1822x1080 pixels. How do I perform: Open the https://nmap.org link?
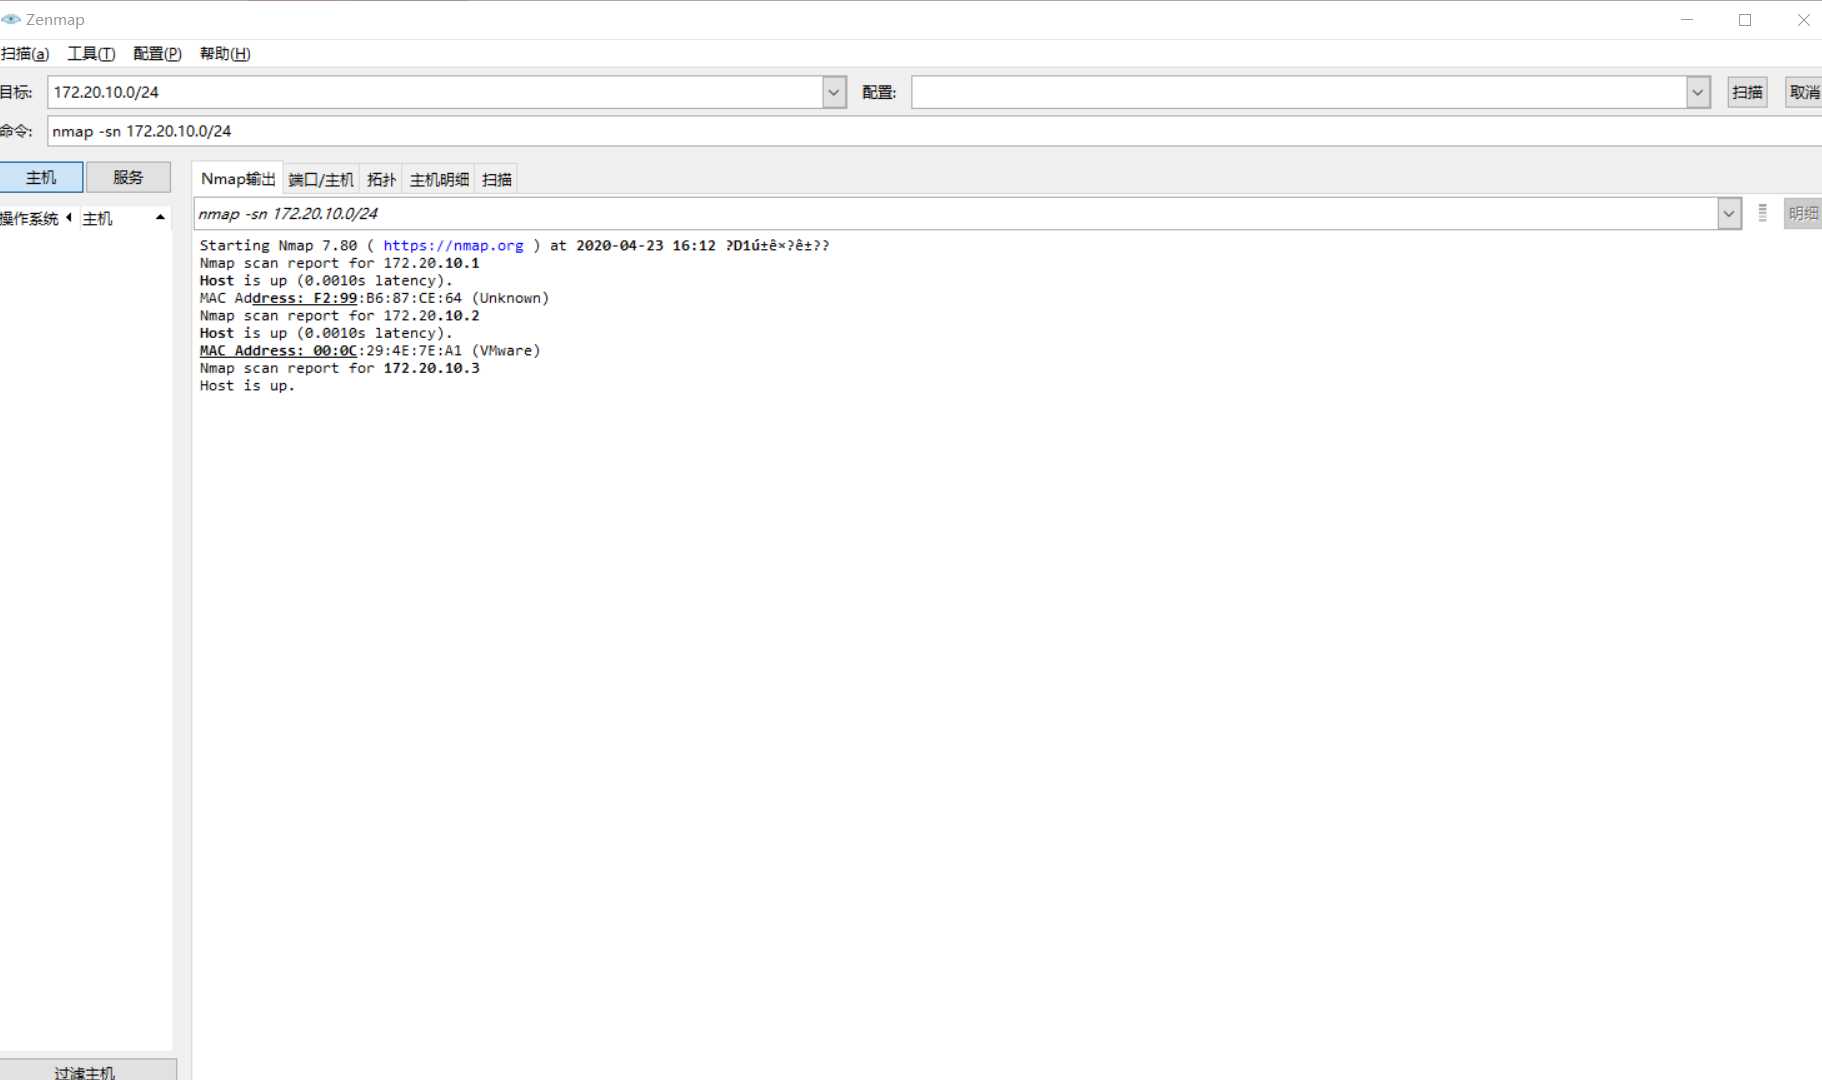click(x=453, y=245)
